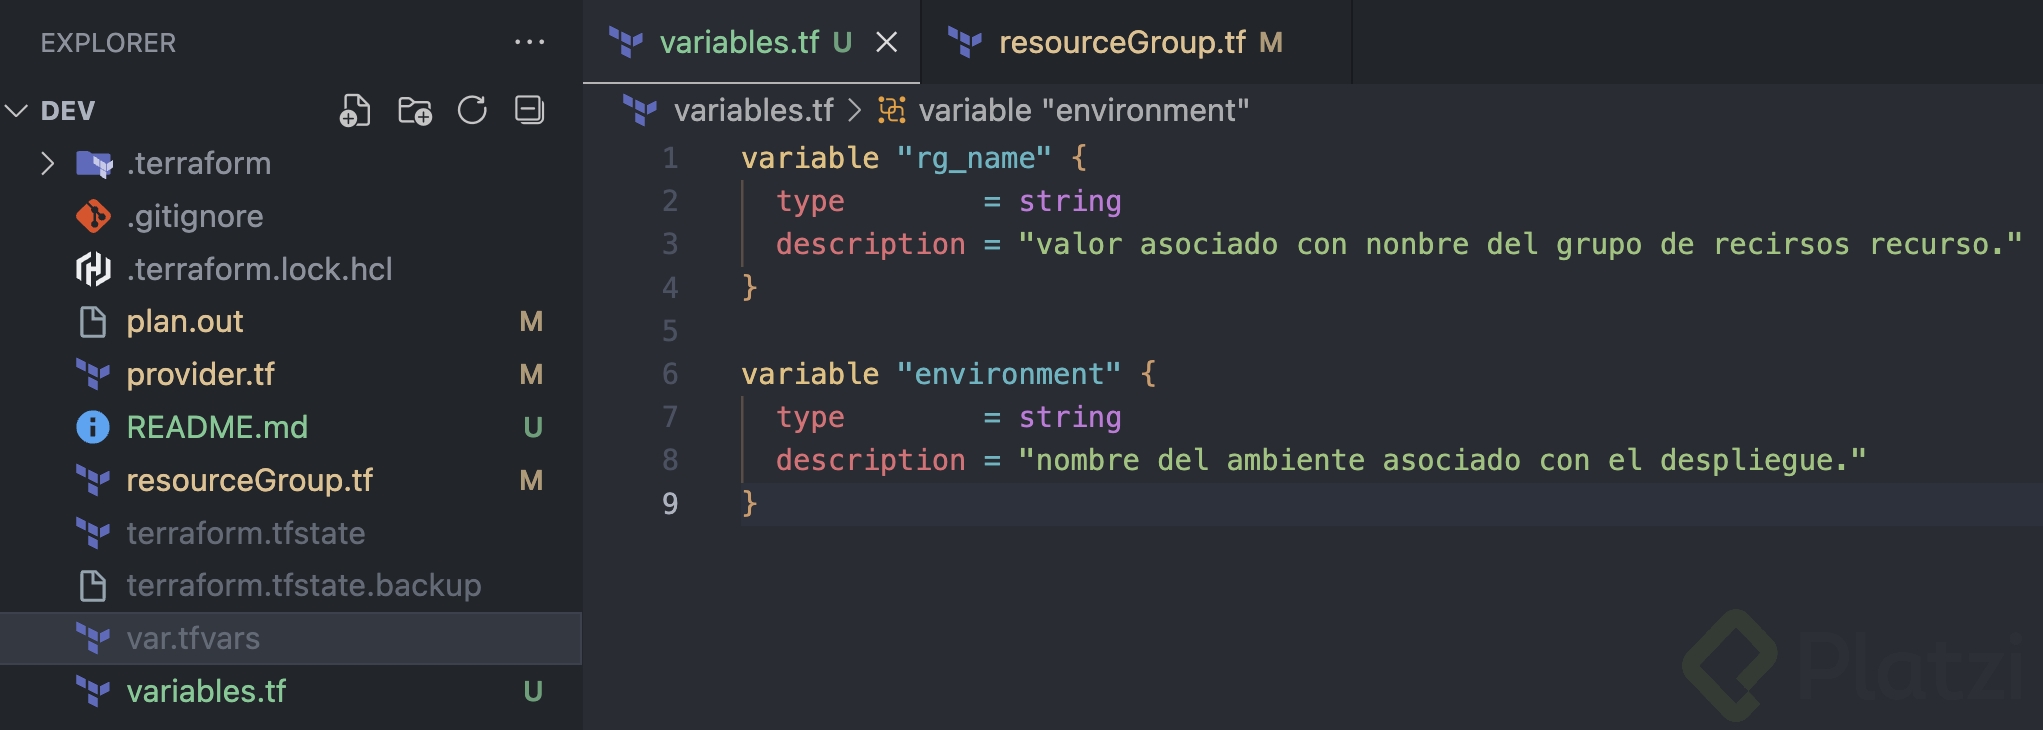The image size is (2043, 730).
Task: Collapse the DEV workspace section
Action: [17, 110]
